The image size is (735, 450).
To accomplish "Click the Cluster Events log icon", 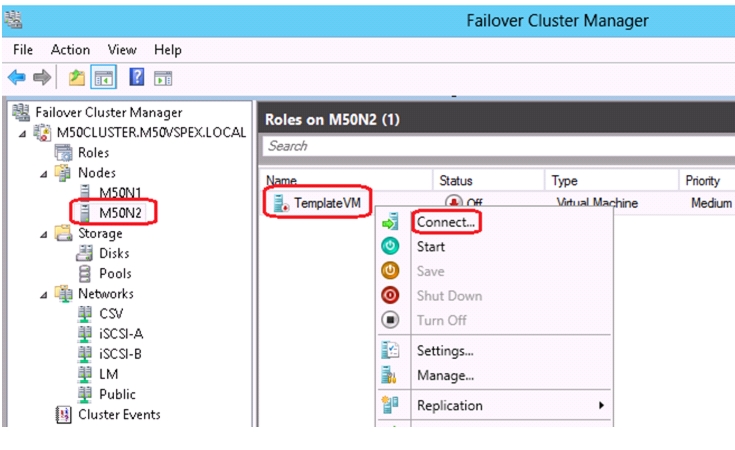I will point(63,414).
